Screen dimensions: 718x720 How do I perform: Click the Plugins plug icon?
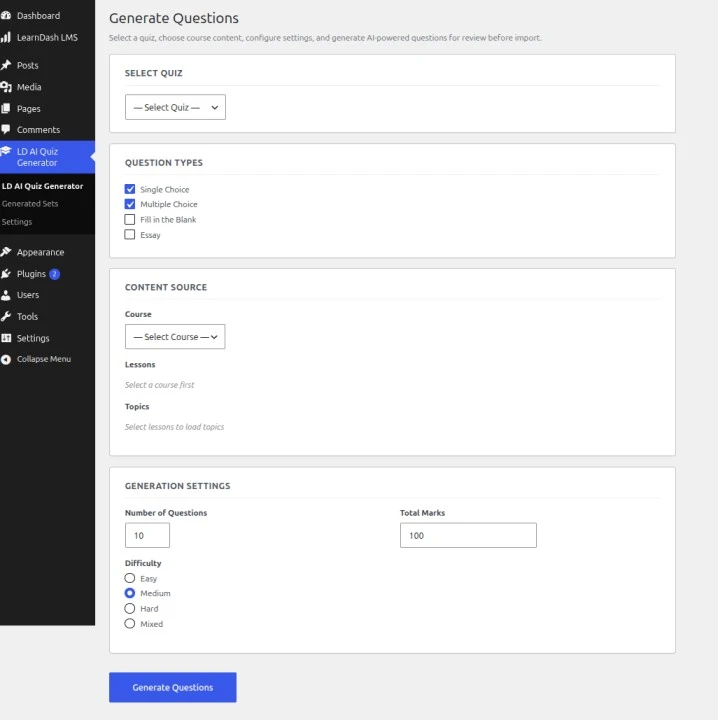pos(6,274)
